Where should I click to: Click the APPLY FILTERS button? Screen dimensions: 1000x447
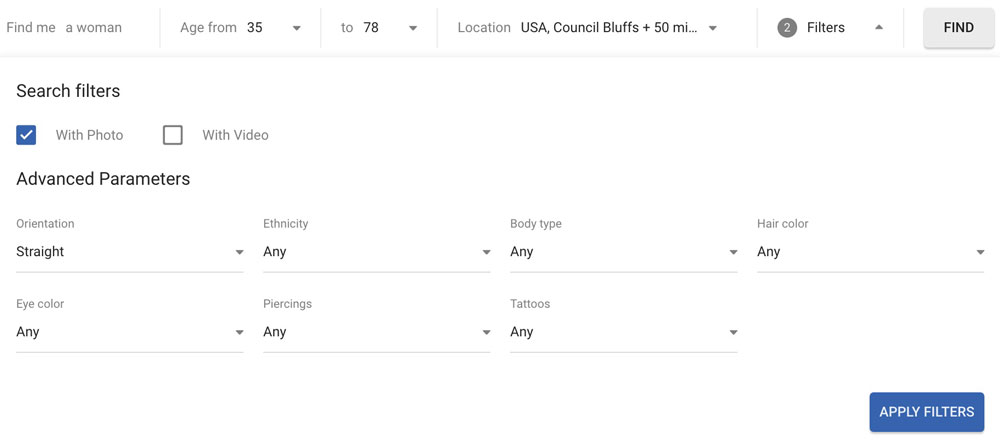[x=927, y=412]
